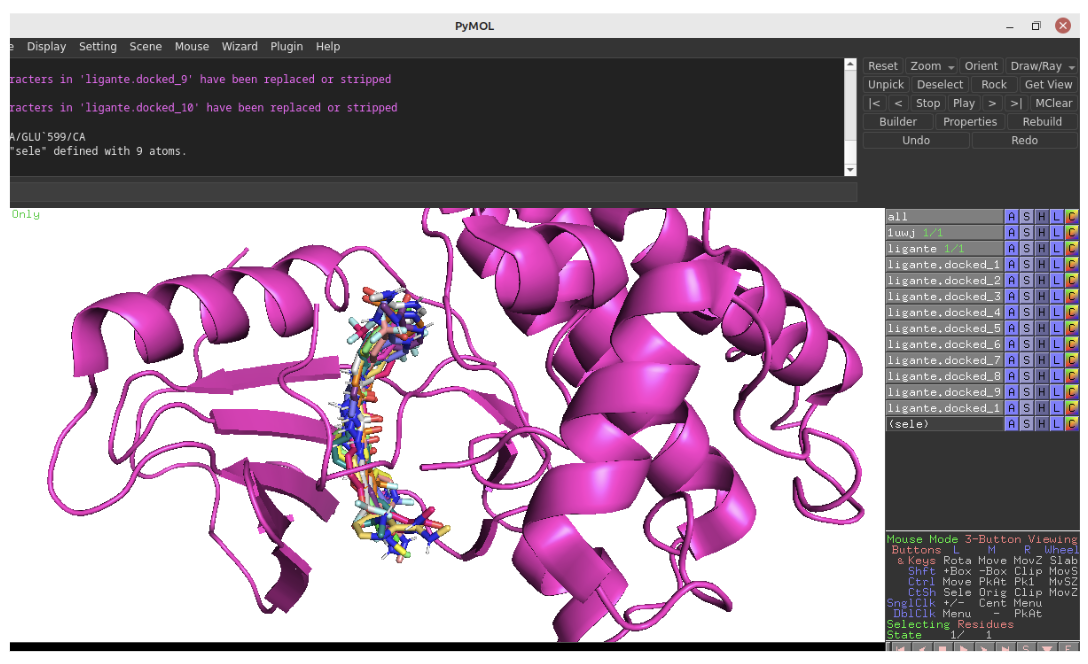The width and height of the screenshot is (1088, 664).
Task: Open the Wizard menu
Action: [x=239, y=46]
